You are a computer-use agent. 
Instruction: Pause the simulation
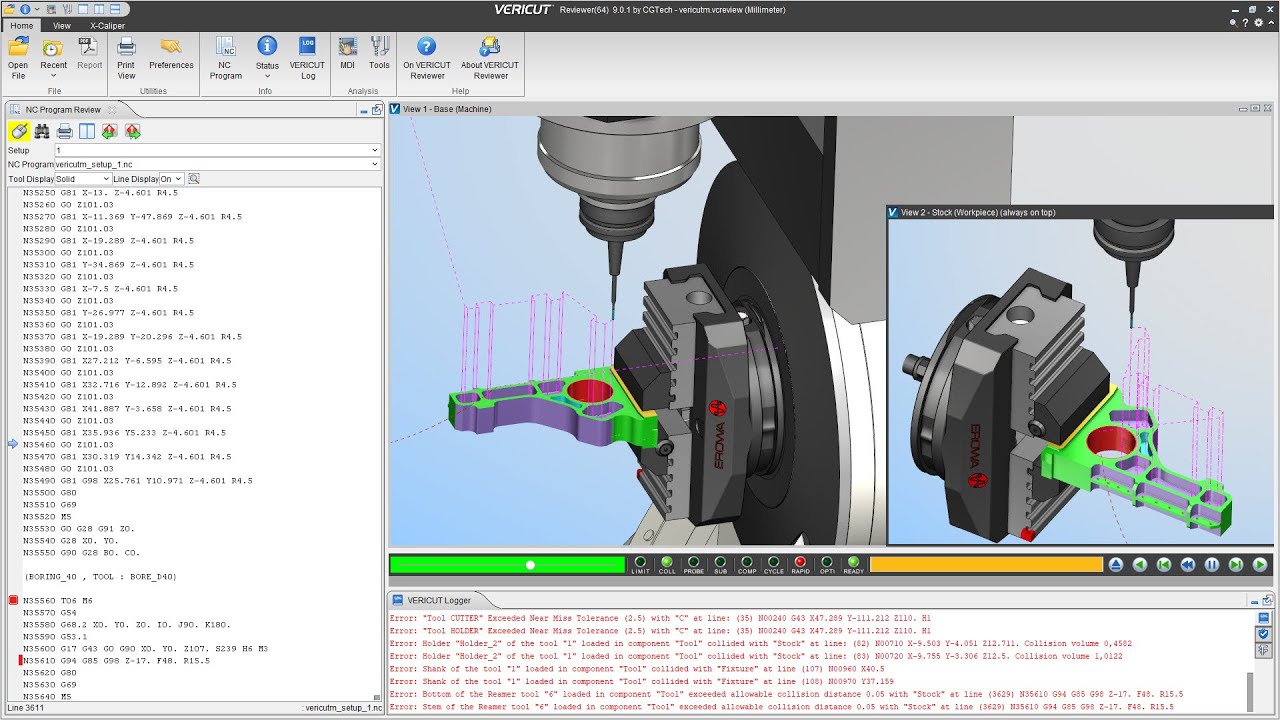click(1212, 565)
